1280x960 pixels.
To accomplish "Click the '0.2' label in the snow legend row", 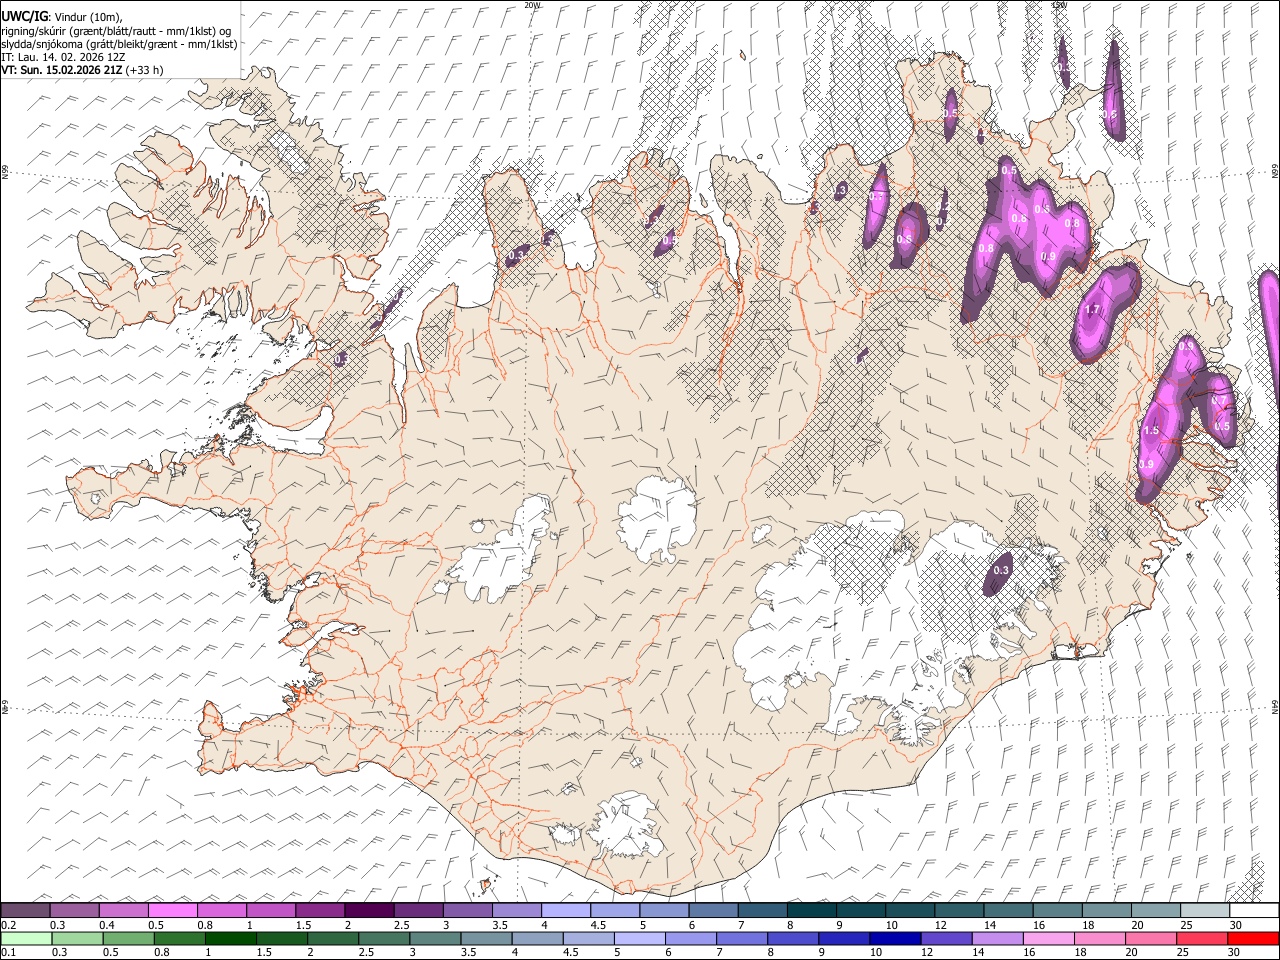I will pos(9,925).
